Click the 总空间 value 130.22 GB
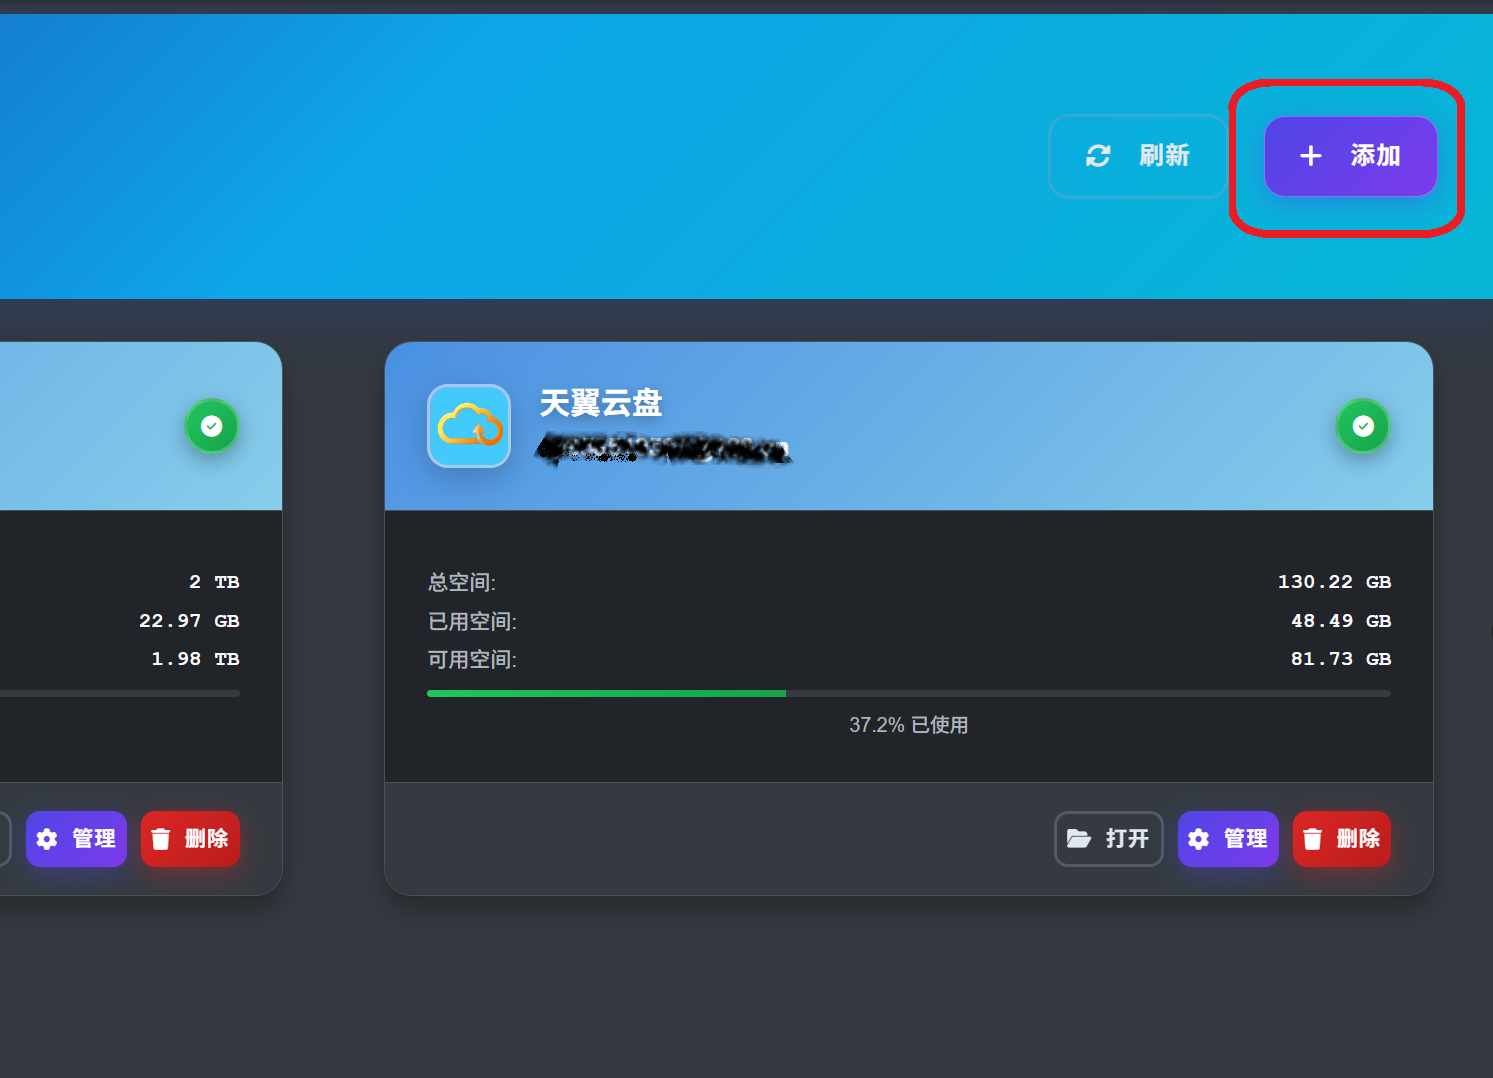 (x=1334, y=582)
